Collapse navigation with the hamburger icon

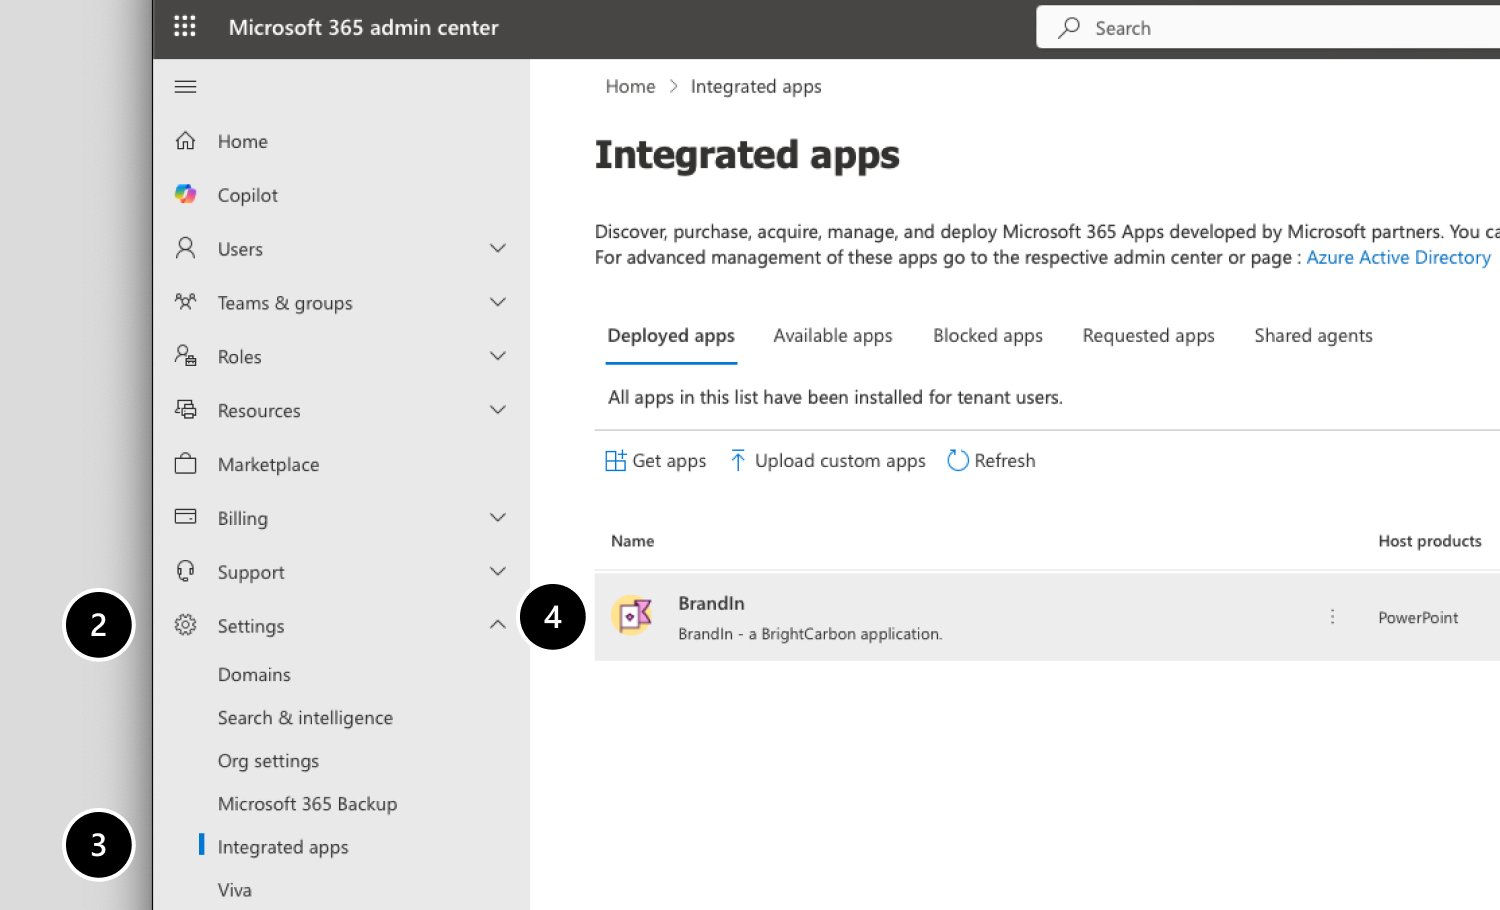pyautogui.click(x=185, y=87)
